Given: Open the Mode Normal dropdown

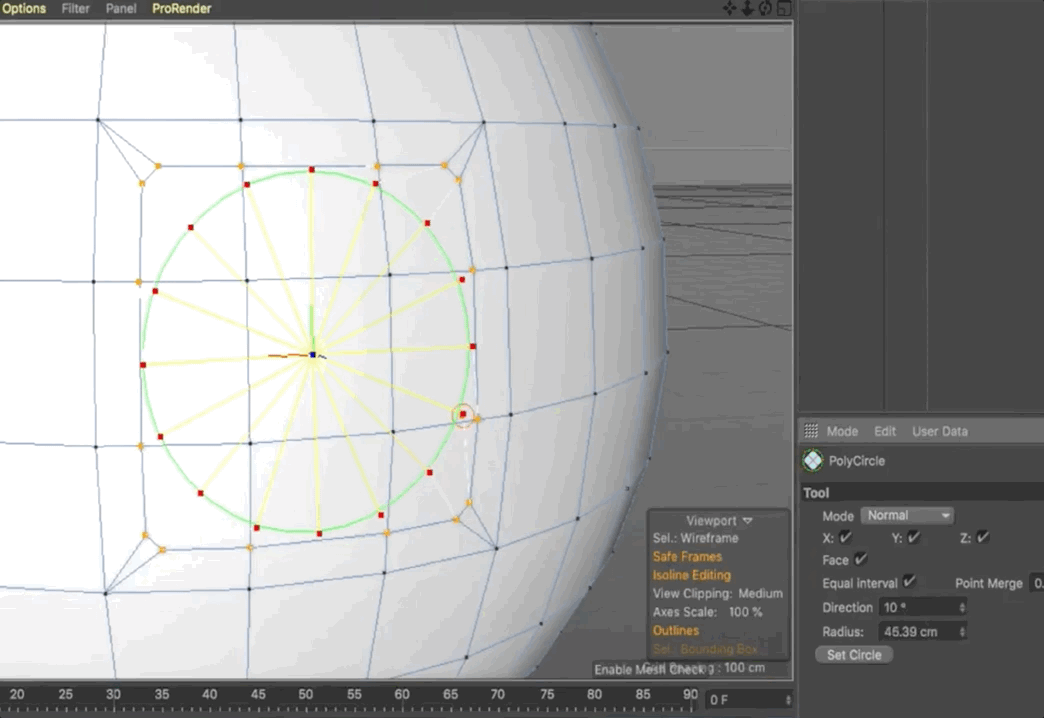Looking at the screenshot, I should (907, 516).
